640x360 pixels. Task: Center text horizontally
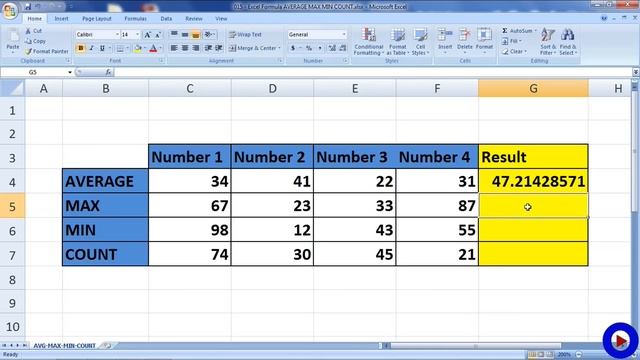[x=185, y=48]
